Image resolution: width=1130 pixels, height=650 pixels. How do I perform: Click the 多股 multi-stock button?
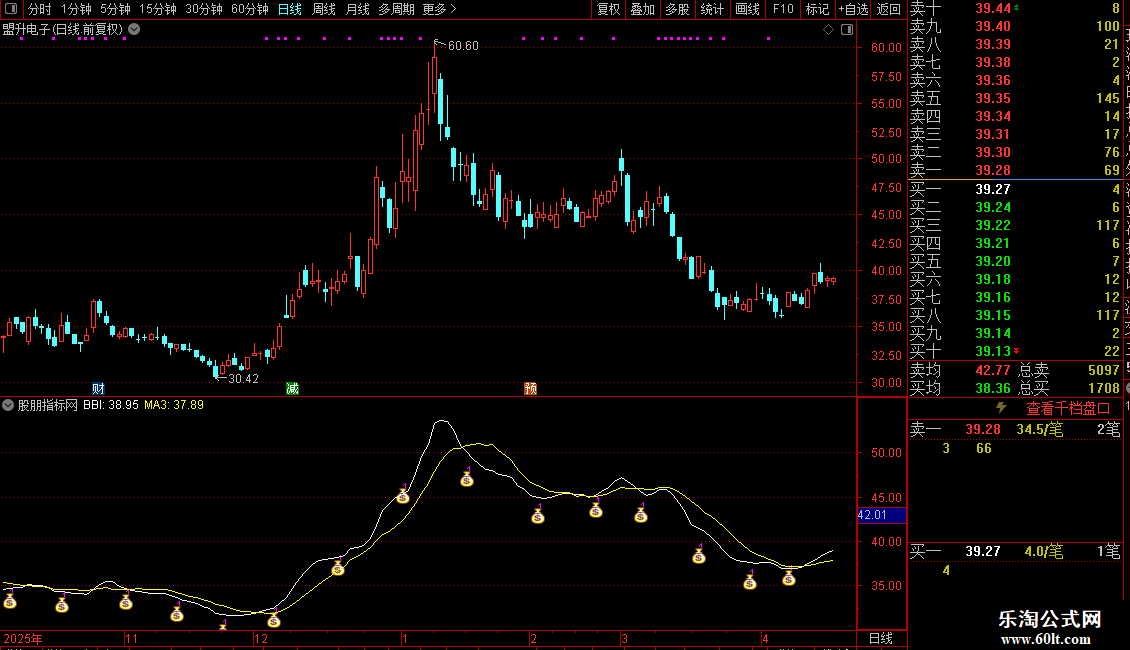point(677,9)
